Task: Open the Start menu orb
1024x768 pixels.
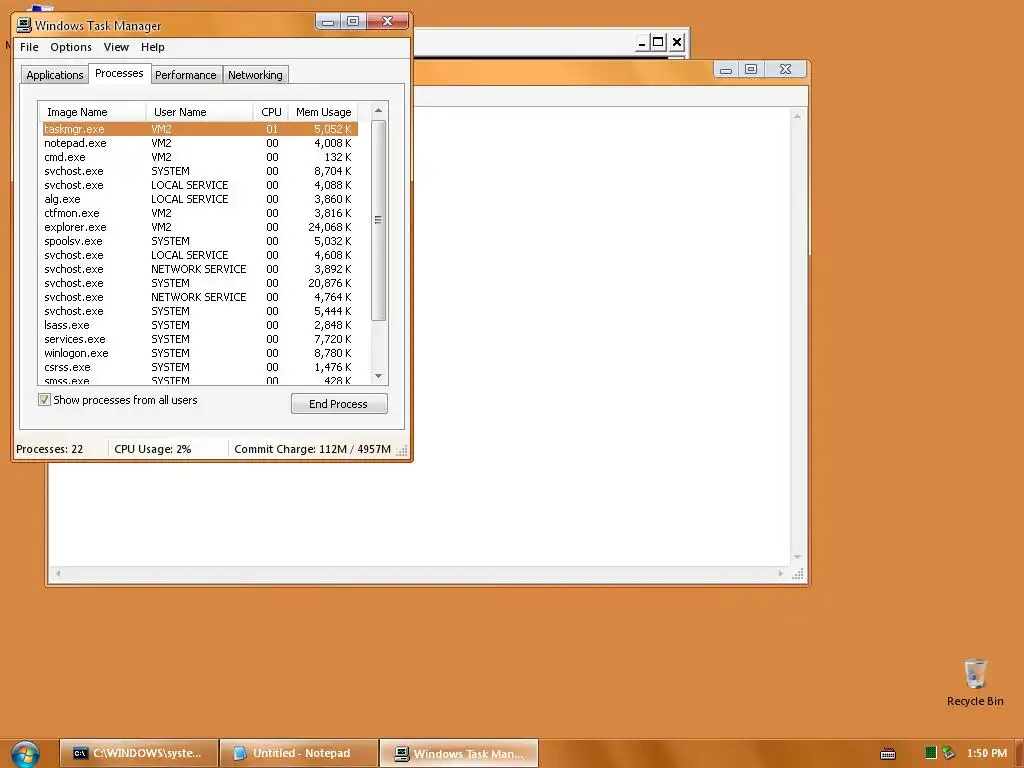Action: pyautogui.click(x=25, y=754)
